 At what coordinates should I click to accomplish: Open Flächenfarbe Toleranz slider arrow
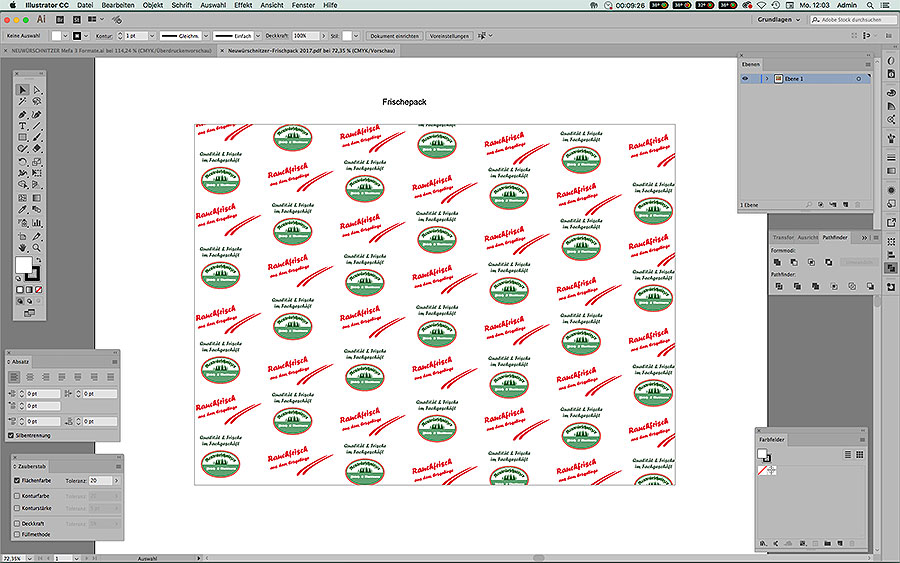(x=117, y=480)
